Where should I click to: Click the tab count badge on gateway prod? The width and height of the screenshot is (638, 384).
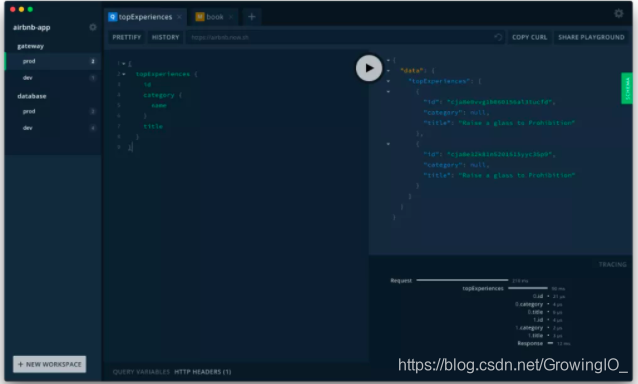pyautogui.click(x=93, y=61)
